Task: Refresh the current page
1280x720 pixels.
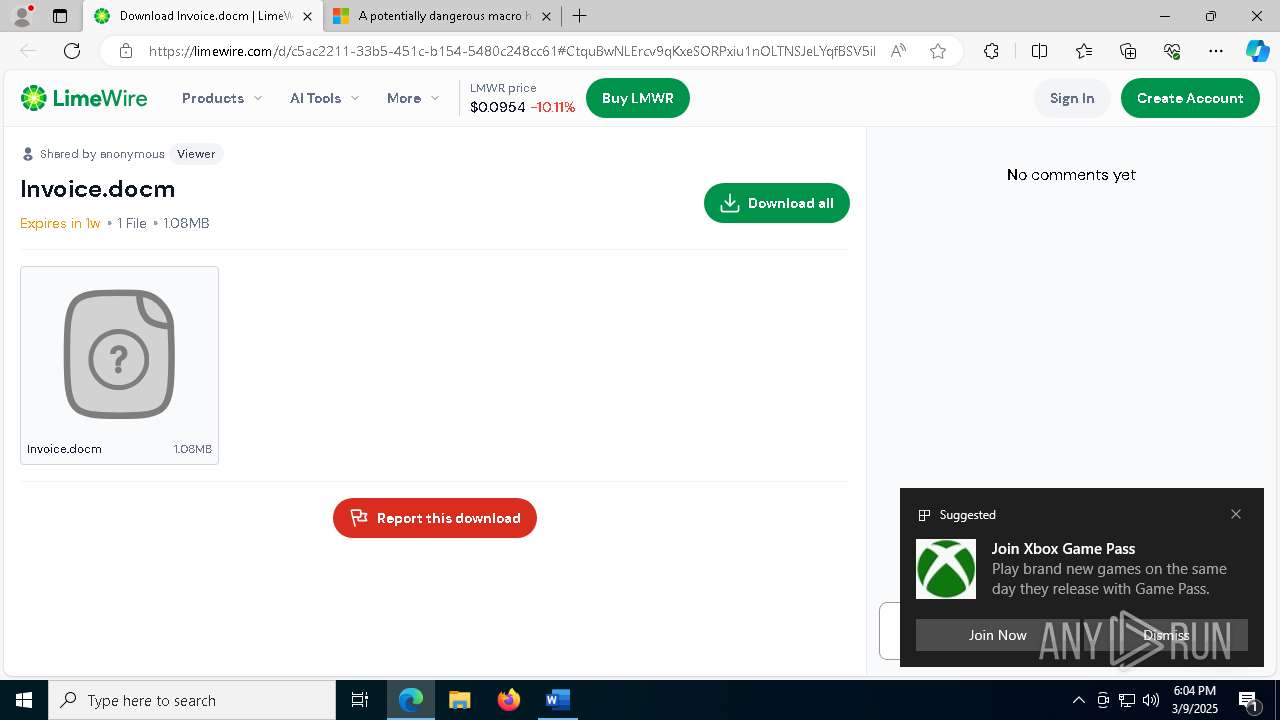Action: coord(72,51)
